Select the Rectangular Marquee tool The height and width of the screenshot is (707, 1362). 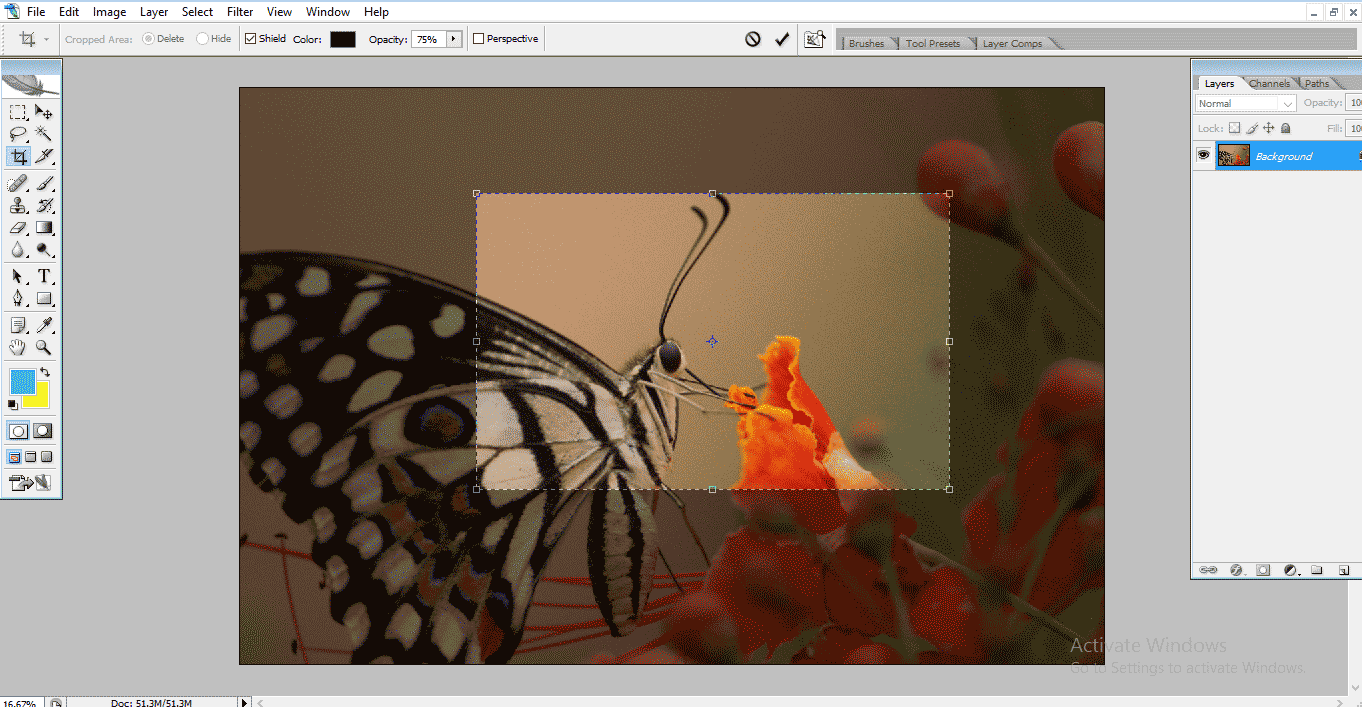pyautogui.click(x=18, y=112)
